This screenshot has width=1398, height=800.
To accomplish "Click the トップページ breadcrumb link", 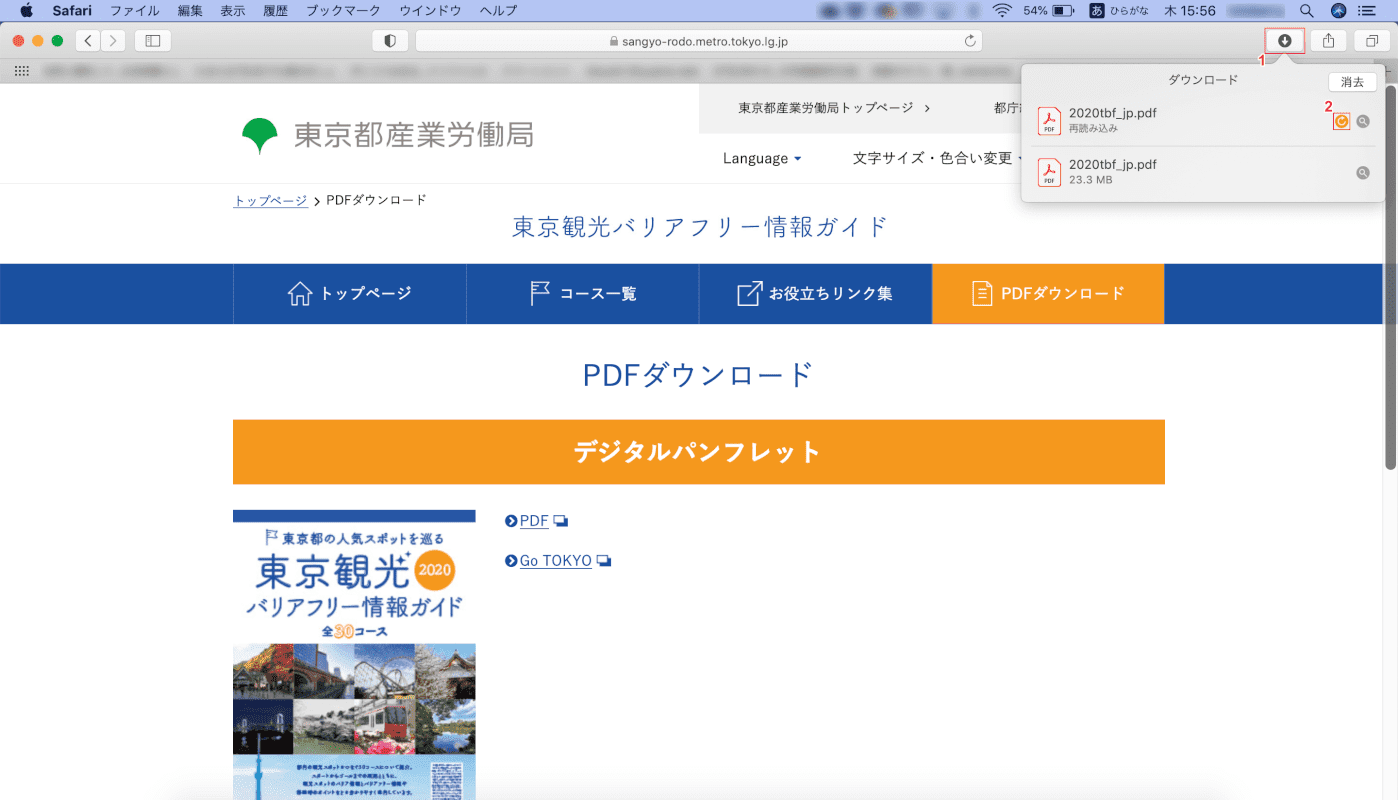I will point(270,200).
